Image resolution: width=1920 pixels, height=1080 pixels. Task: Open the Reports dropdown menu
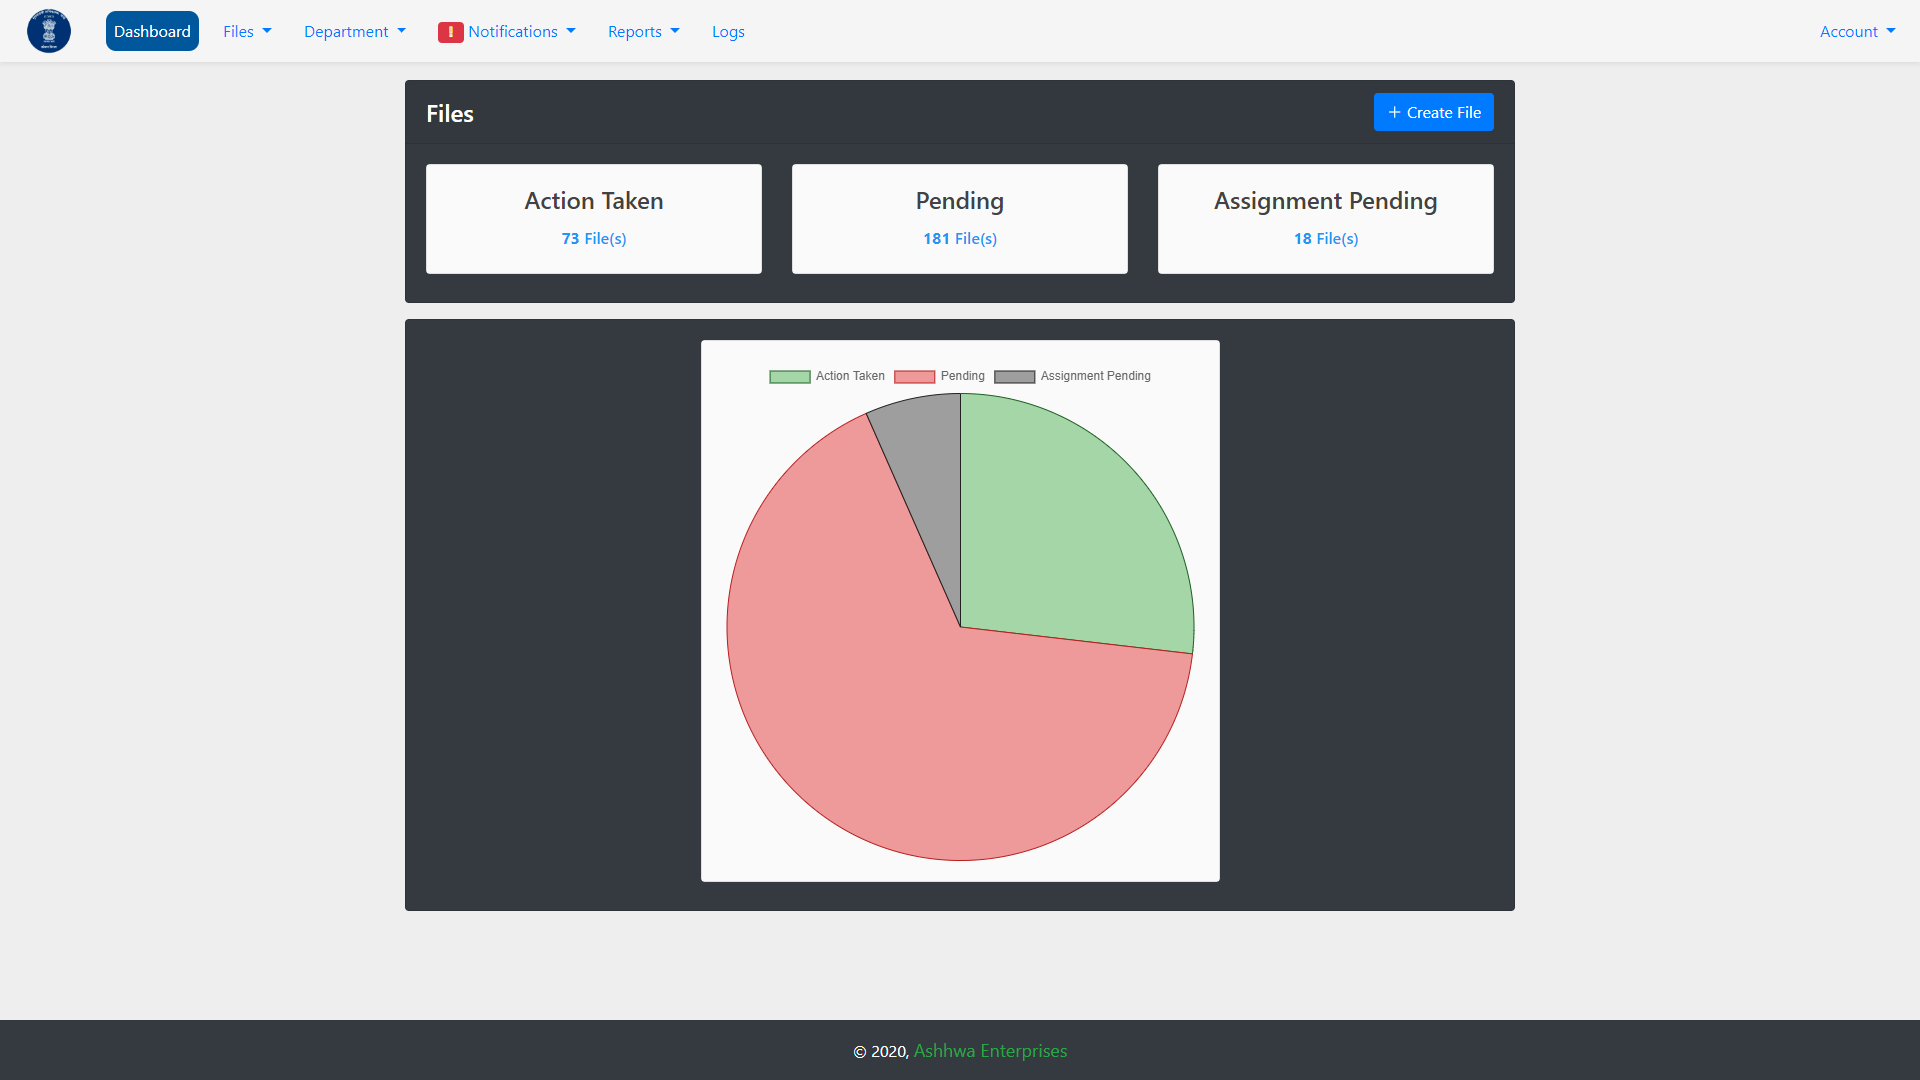643,32
